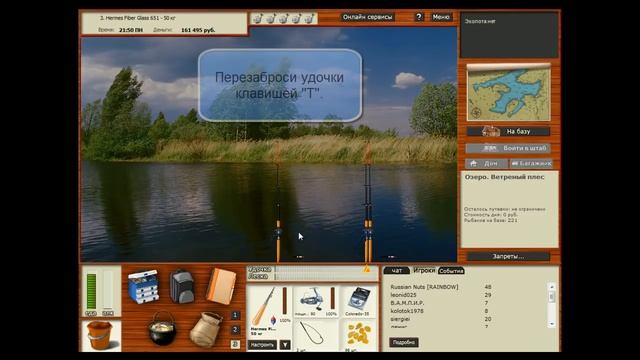Switch to the События tab
Viewport: 640px width, 360px height.
(x=451, y=271)
